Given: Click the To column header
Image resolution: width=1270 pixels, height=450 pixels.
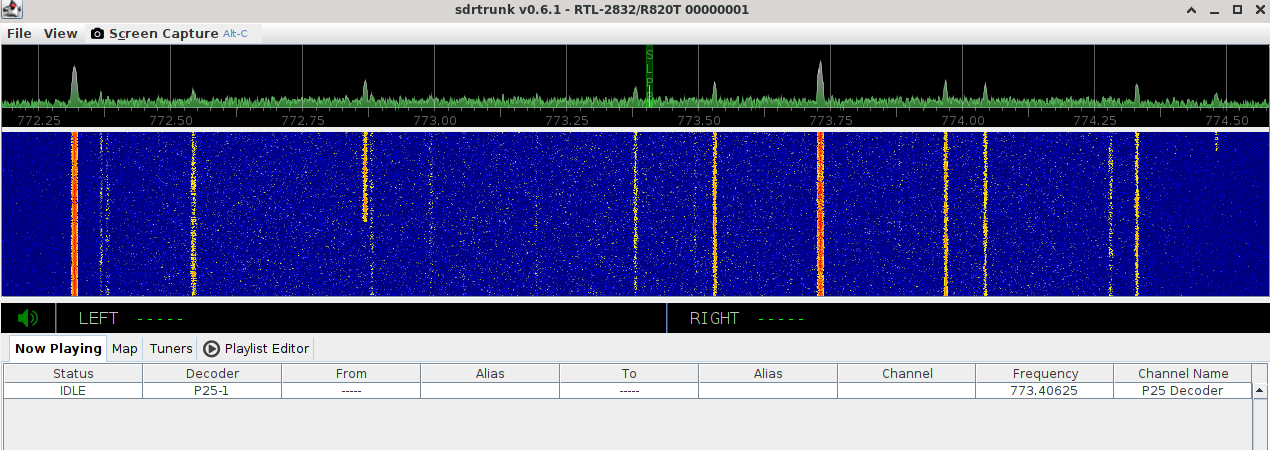Looking at the screenshot, I should pyautogui.click(x=629, y=373).
